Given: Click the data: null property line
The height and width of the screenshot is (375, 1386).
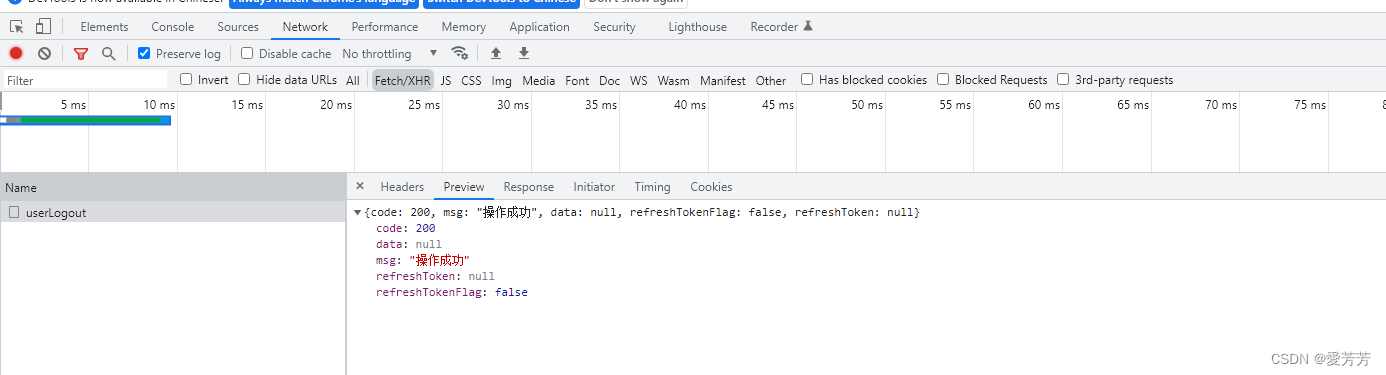Looking at the screenshot, I should [x=408, y=244].
